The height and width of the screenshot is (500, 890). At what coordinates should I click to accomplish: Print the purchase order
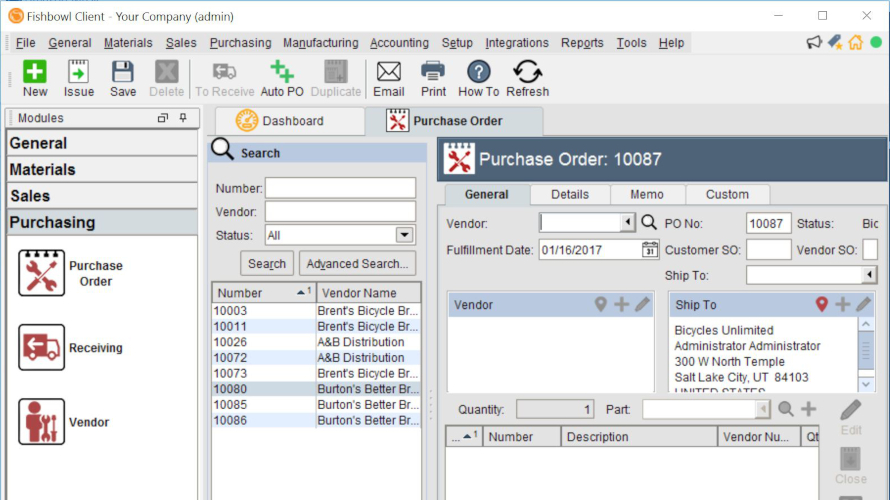[x=433, y=78]
